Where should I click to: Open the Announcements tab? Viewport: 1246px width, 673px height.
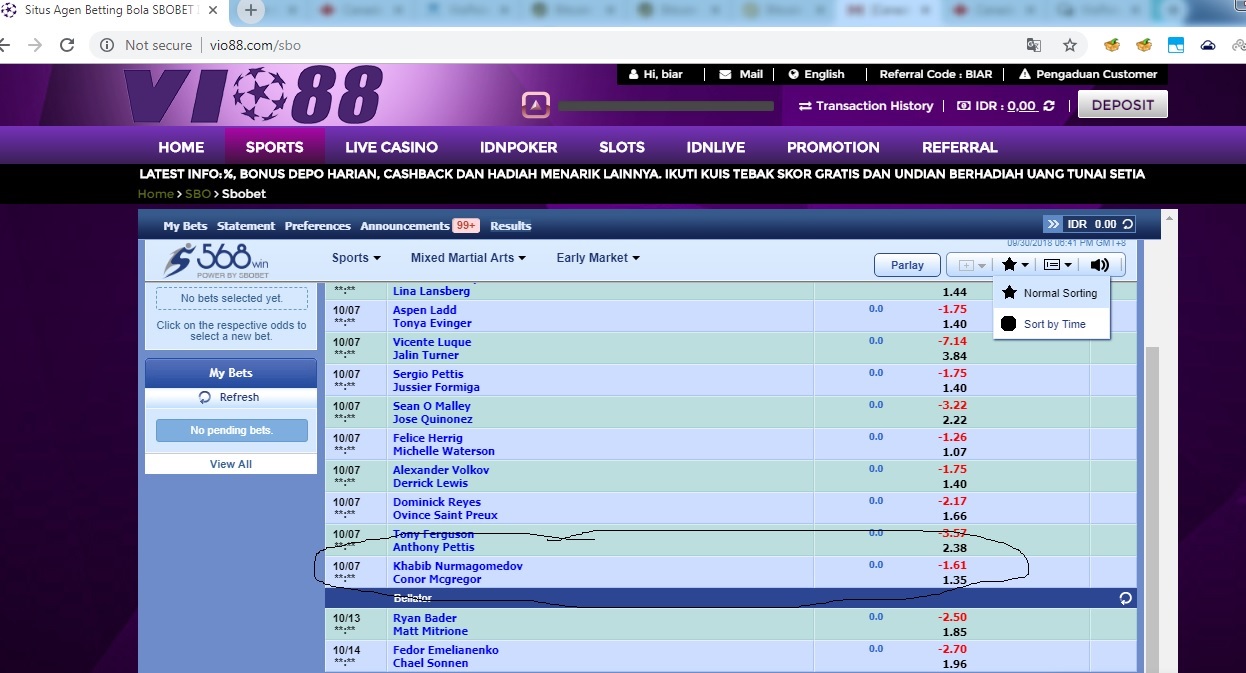pyautogui.click(x=405, y=226)
